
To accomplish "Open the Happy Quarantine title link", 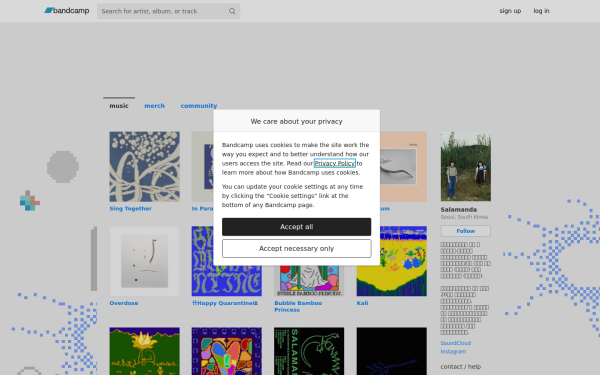I will point(225,303).
